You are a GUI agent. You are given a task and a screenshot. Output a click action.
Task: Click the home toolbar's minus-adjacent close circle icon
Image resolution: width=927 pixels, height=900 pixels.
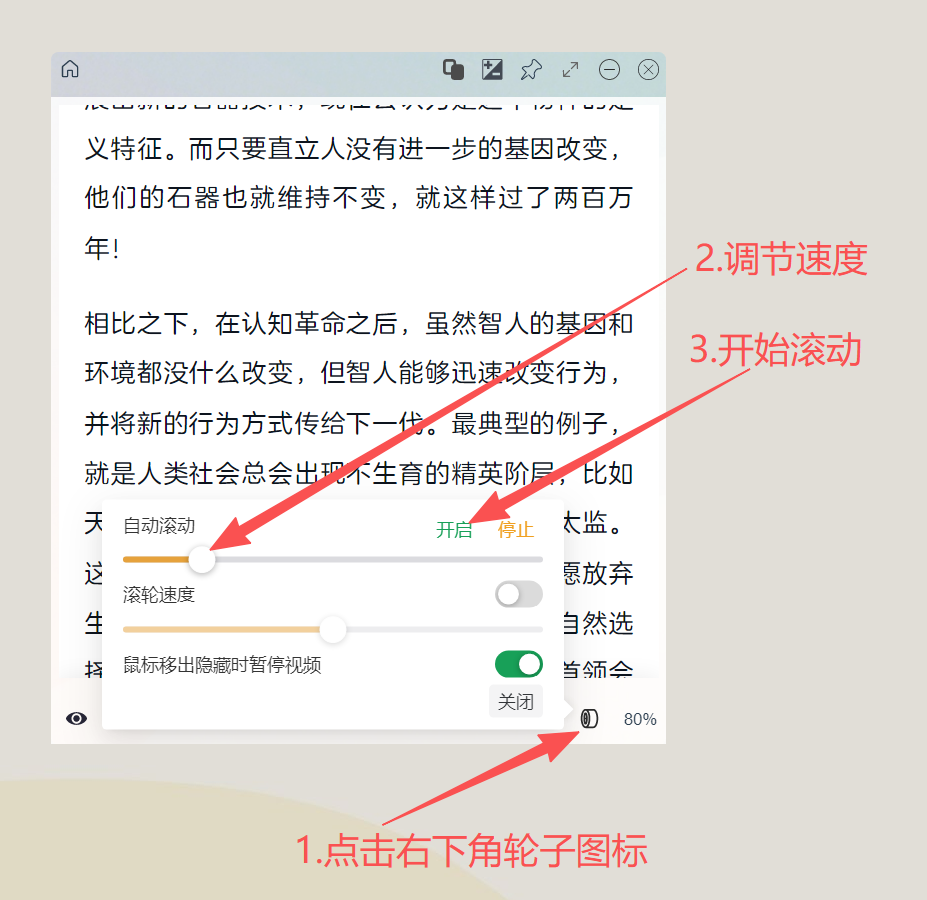[x=648, y=69]
